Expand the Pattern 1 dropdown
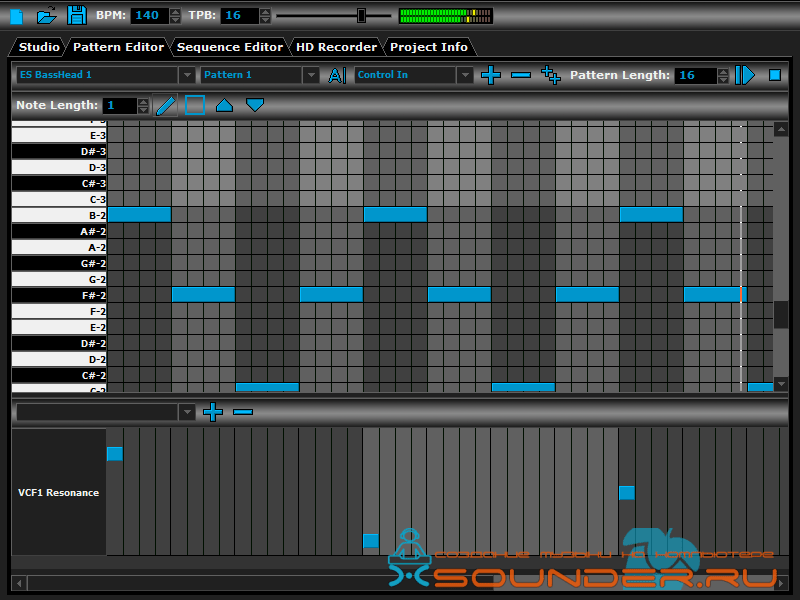The image size is (800, 600). point(311,75)
